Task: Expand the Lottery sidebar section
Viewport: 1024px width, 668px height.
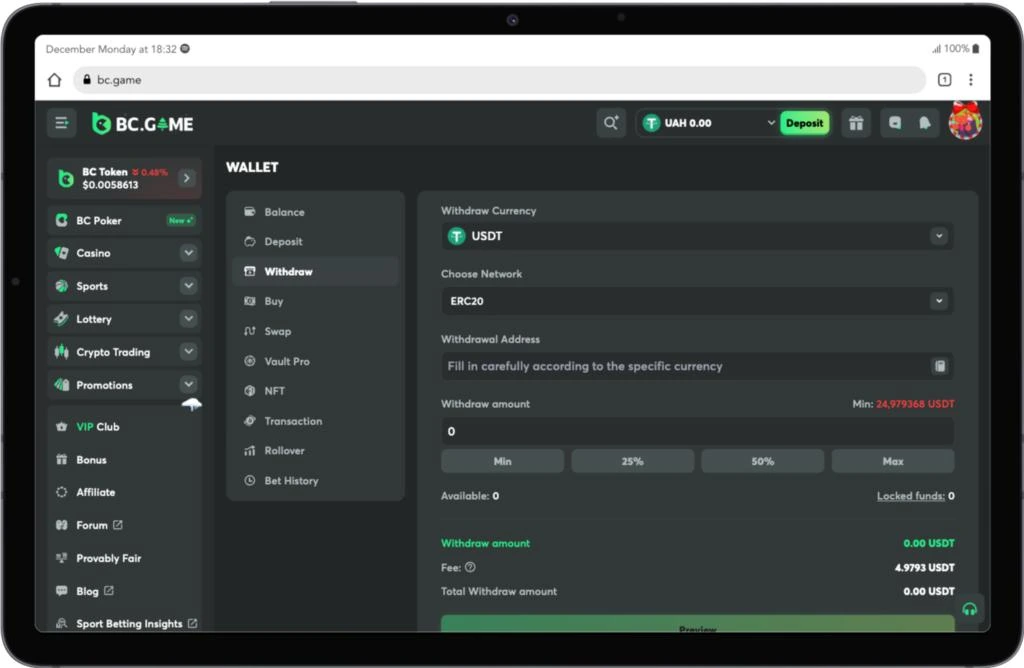Action: 188,319
